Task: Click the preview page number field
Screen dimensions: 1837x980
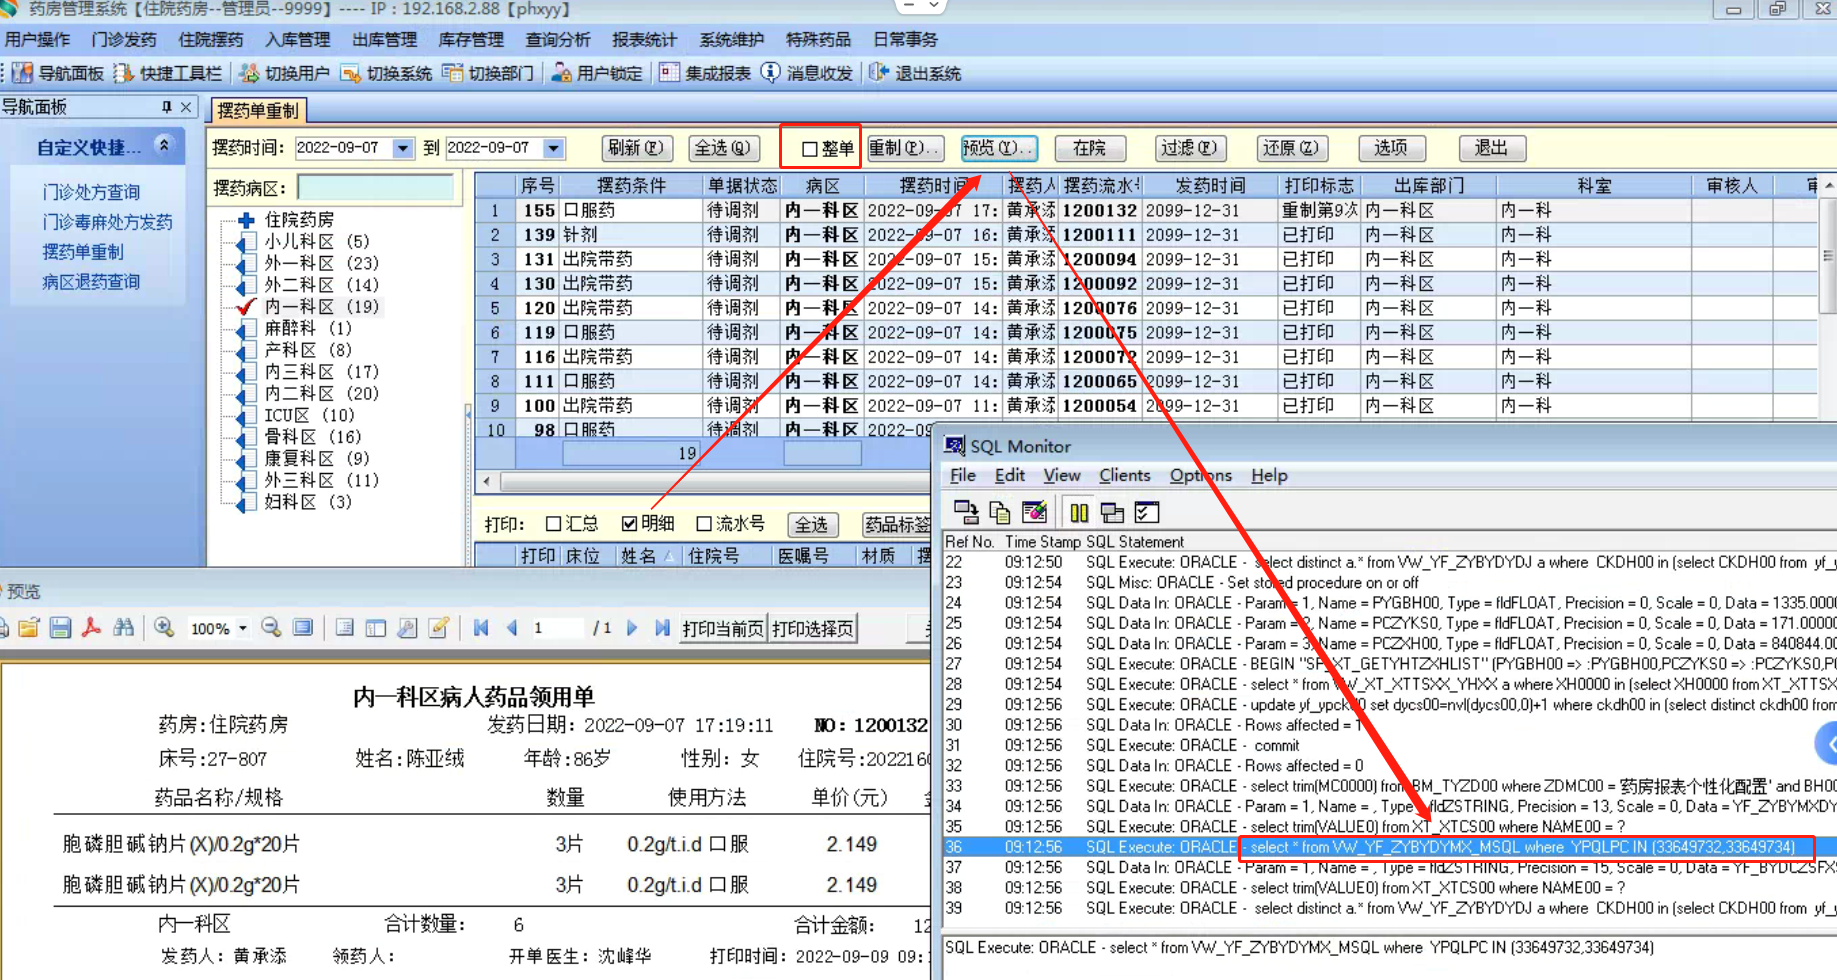Action: 555,628
